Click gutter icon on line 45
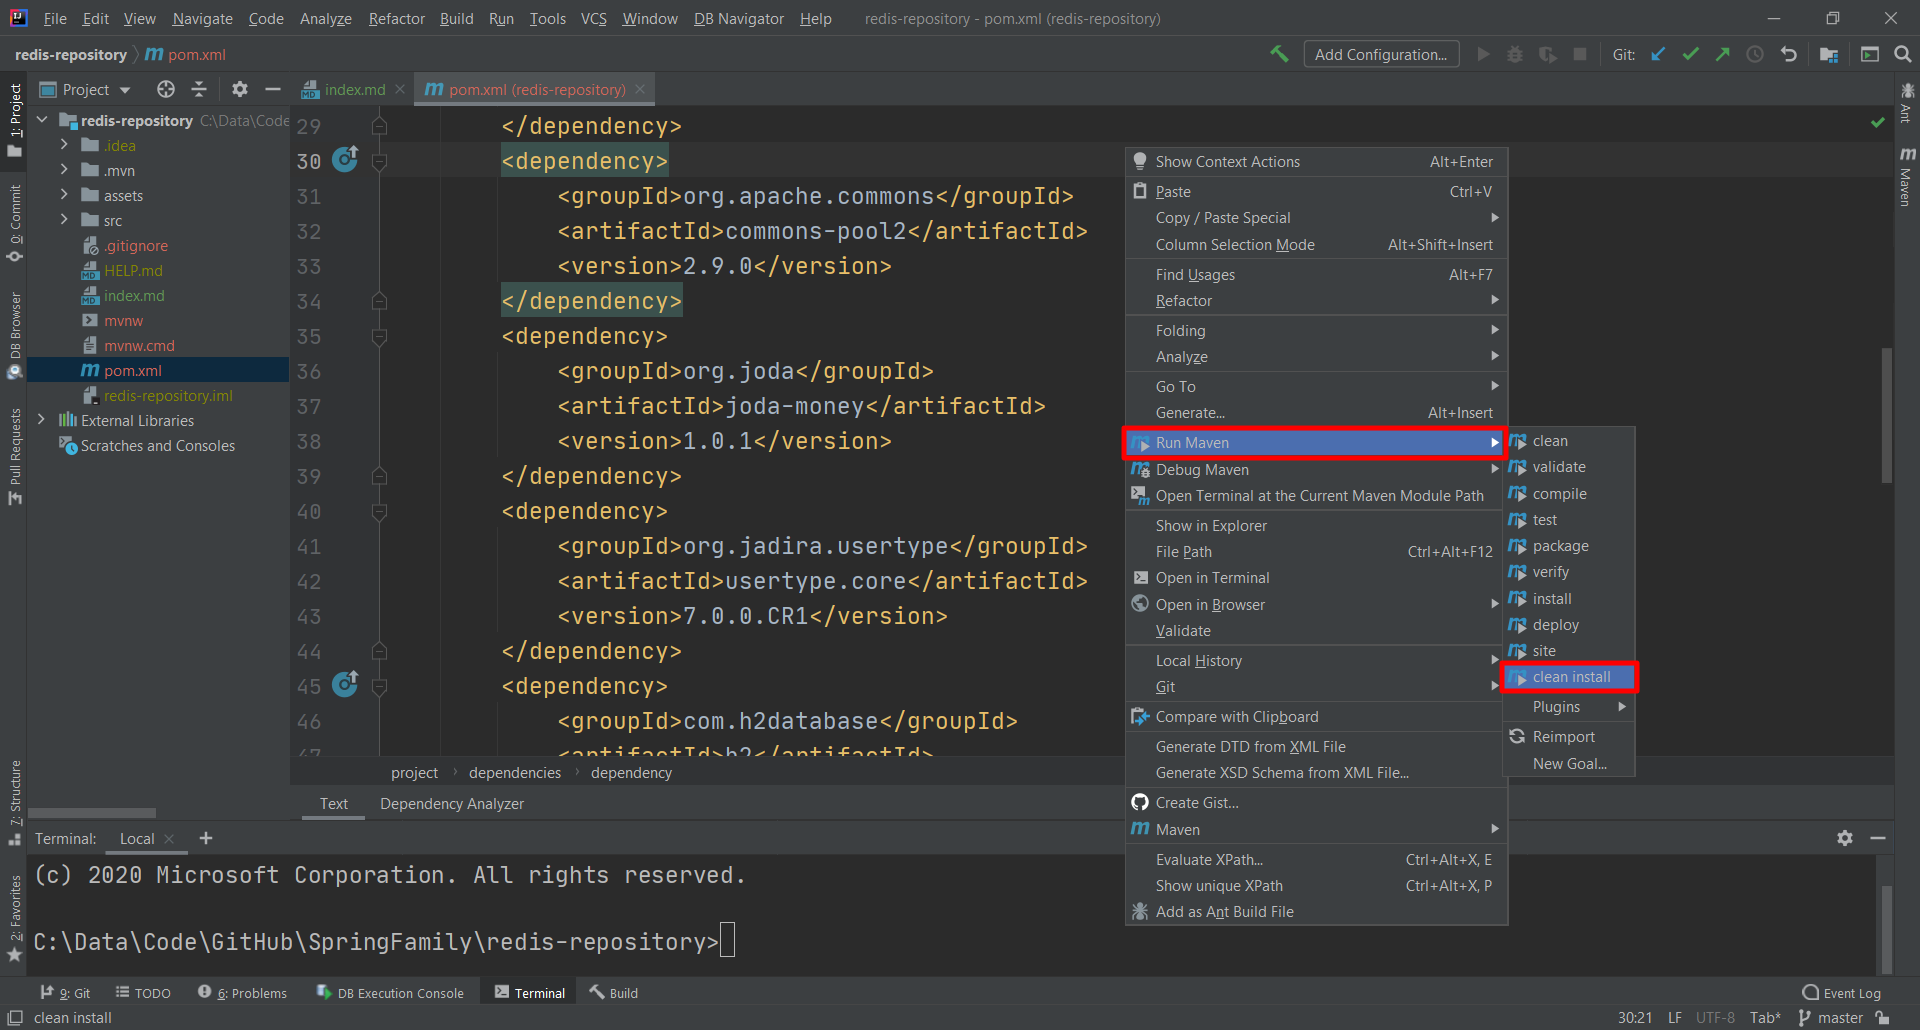 point(345,684)
